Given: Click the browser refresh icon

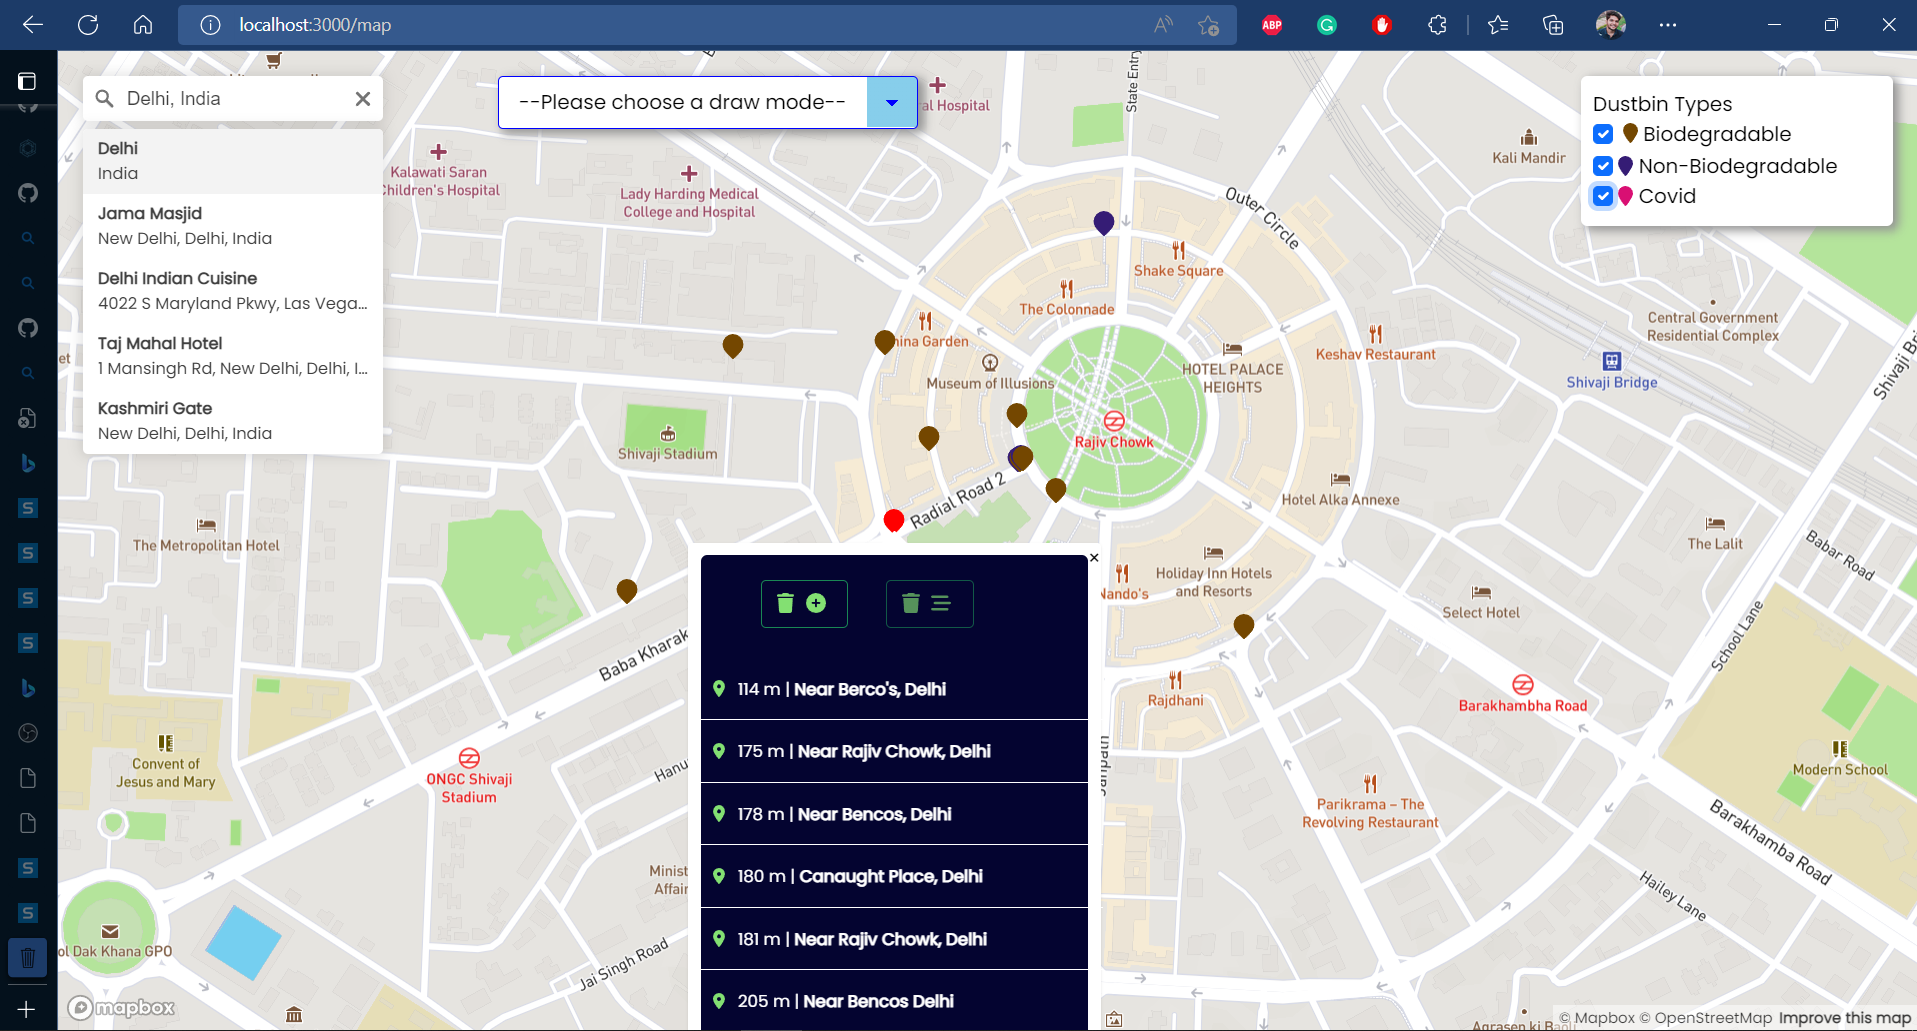Looking at the screenshot, I should click(x=87, y=25).
